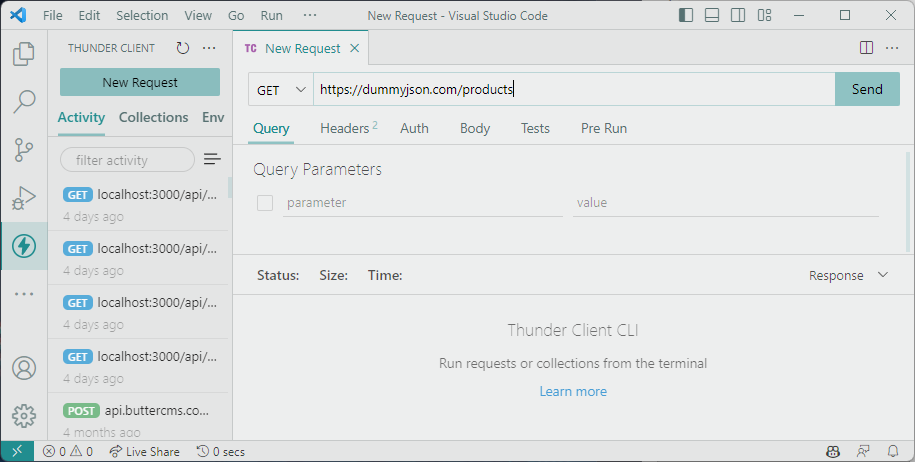Open the Selection menu

pos(142,16)
